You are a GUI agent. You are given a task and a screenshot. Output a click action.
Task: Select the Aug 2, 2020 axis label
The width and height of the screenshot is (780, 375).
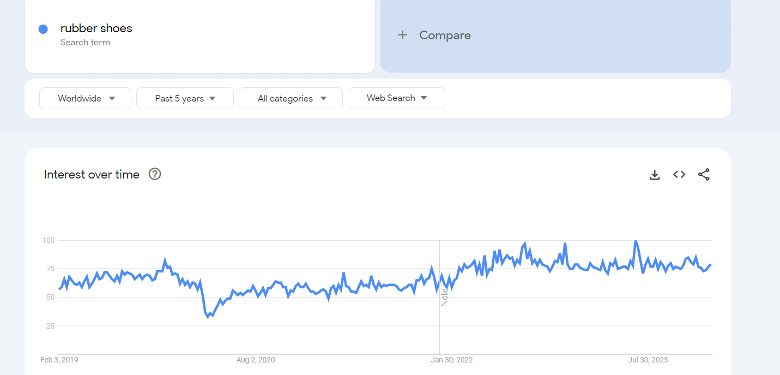[x=255, y=360]
